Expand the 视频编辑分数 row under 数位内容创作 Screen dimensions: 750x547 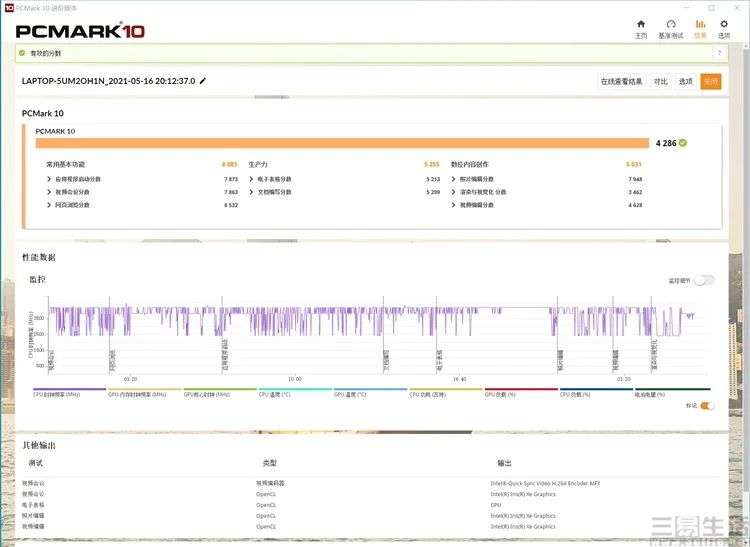coord(453,205)
